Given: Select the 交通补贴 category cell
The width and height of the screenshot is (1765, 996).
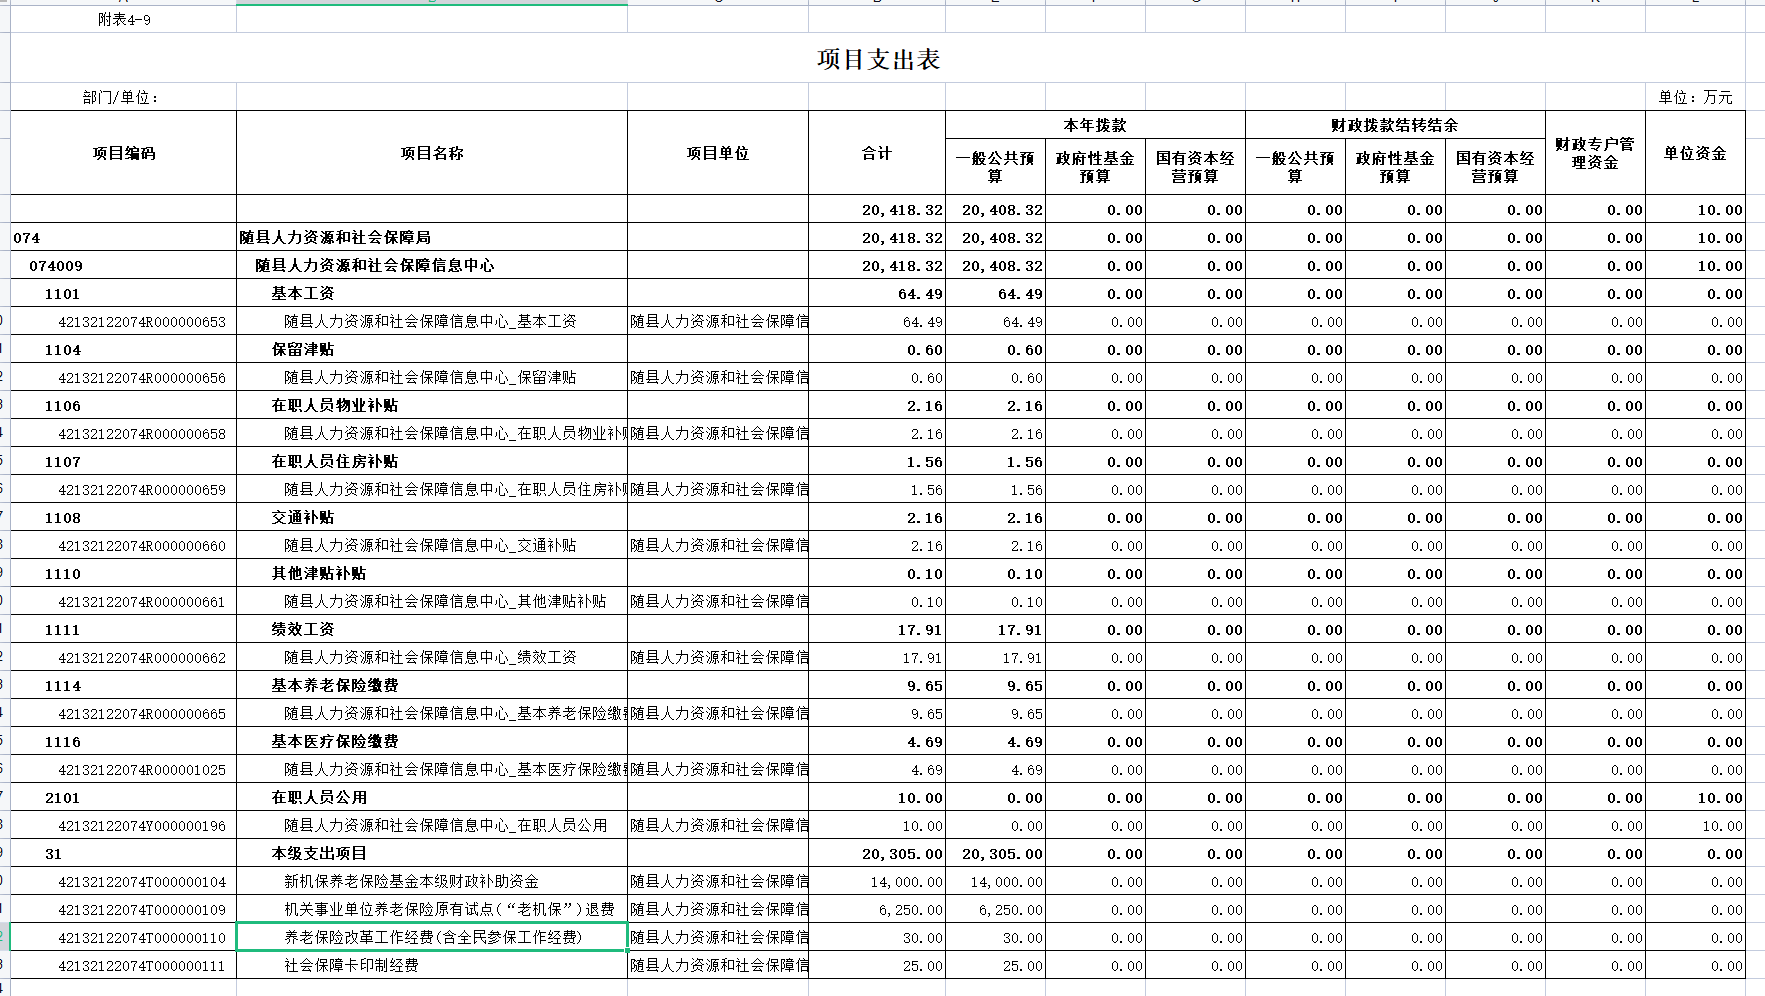Looking at the screenshot, I should [x=432, y=518].
